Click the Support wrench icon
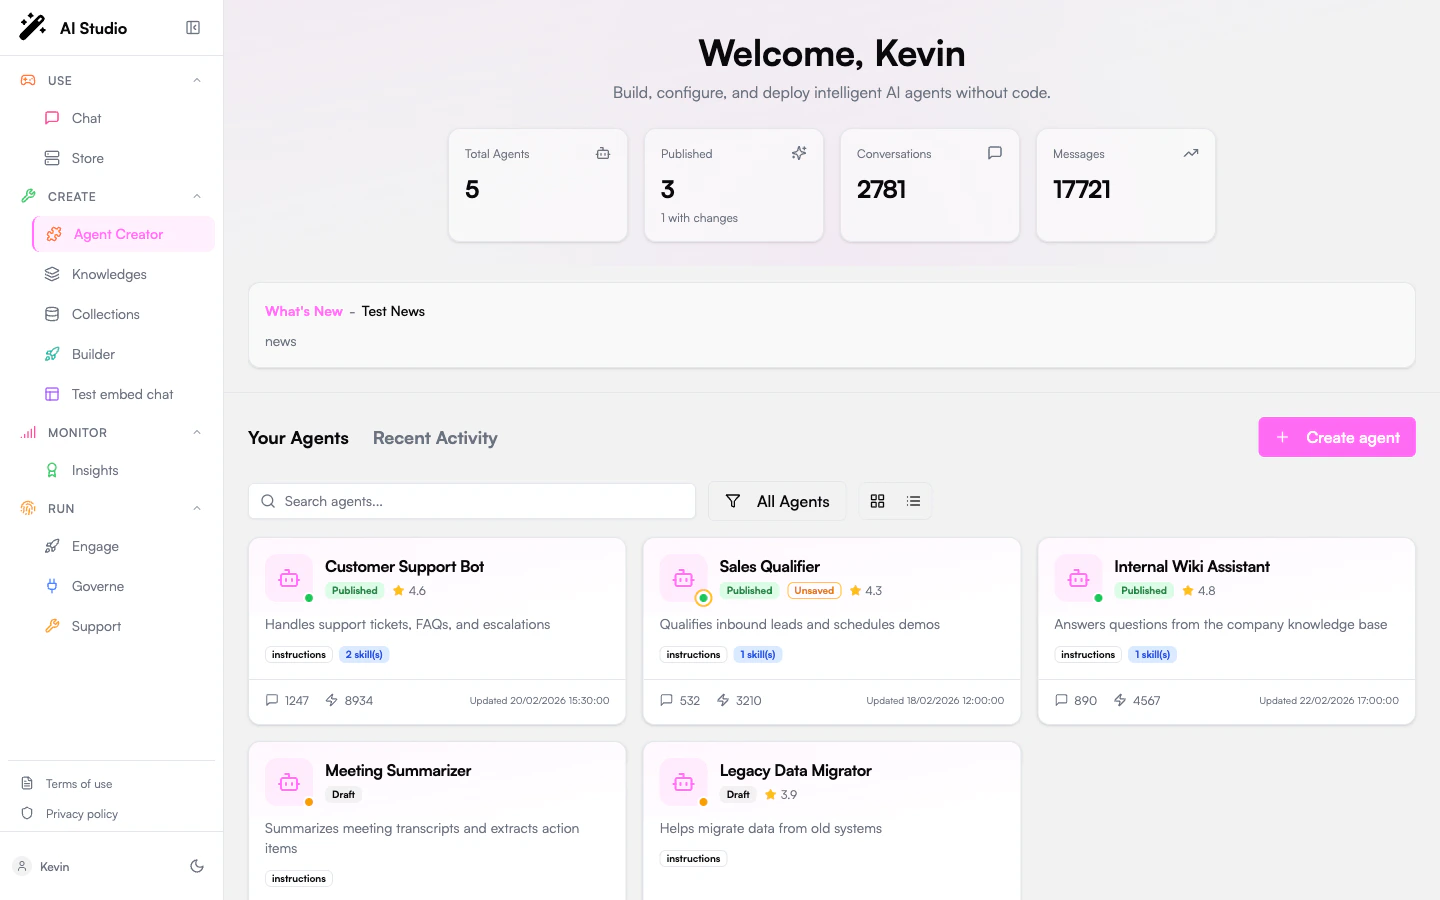 (x=52, y=626)
